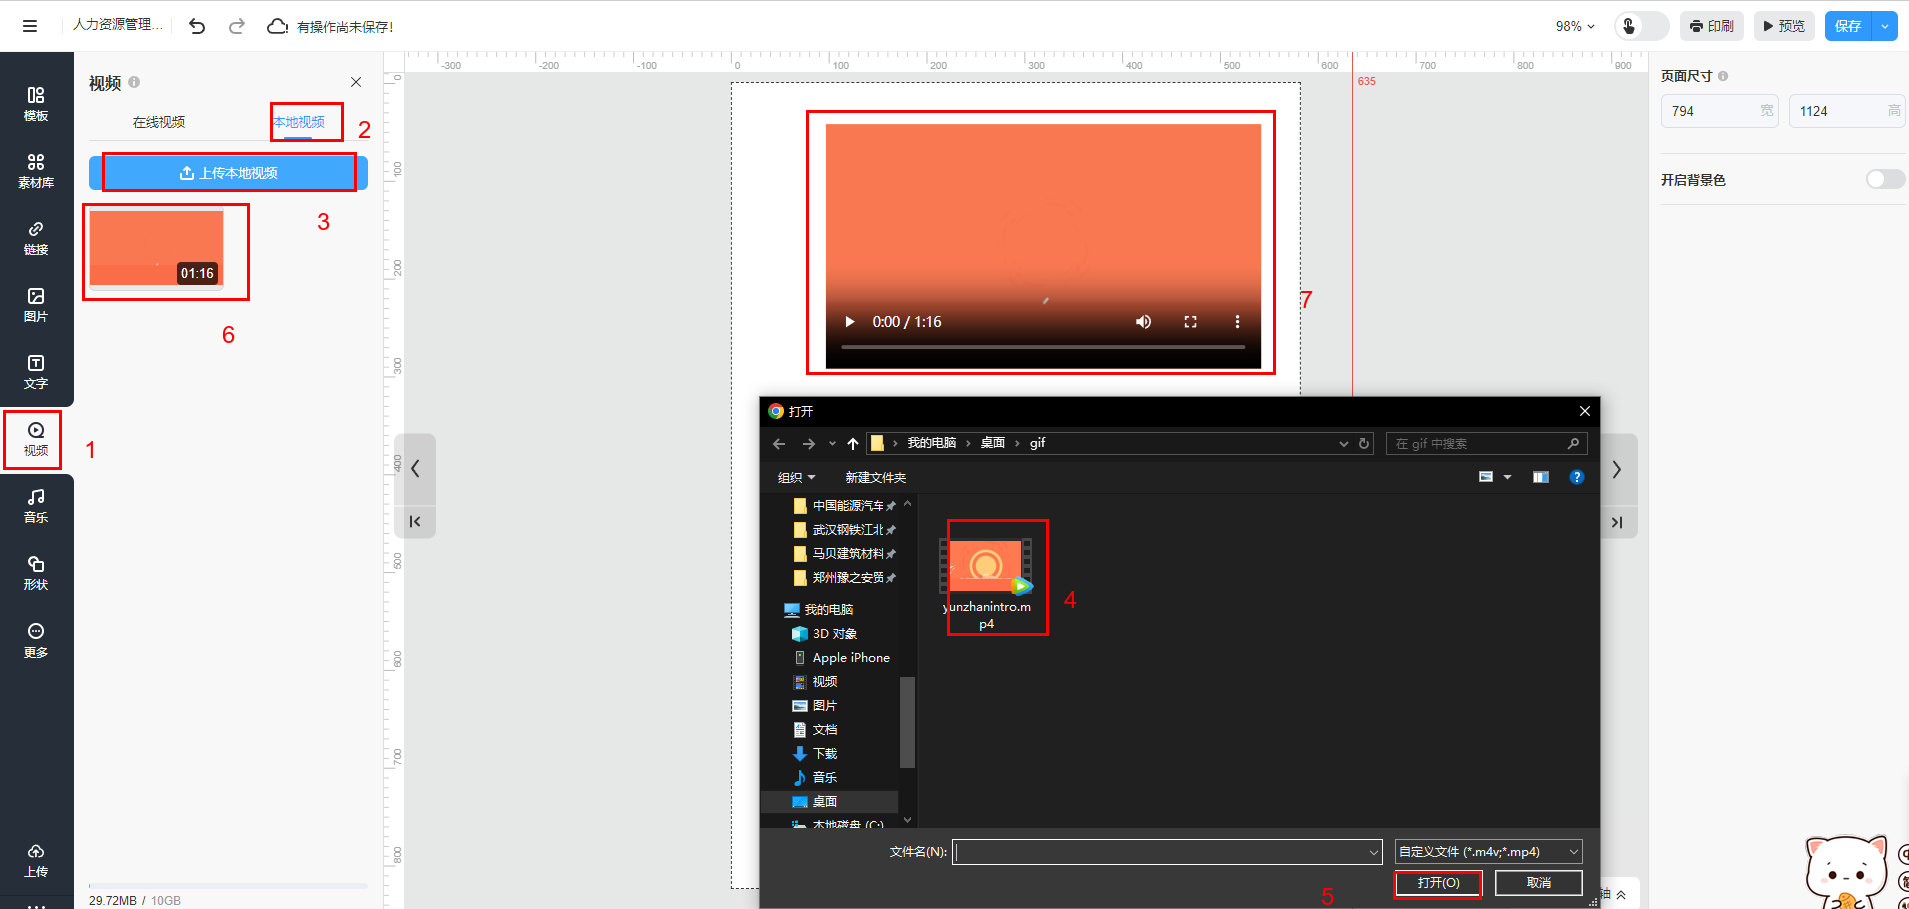Image resolution: width=1909 pixels, height=909 pixels.
Task: Toggle the mouse mode switch in toolbar
Action: tap(1640, 26)
